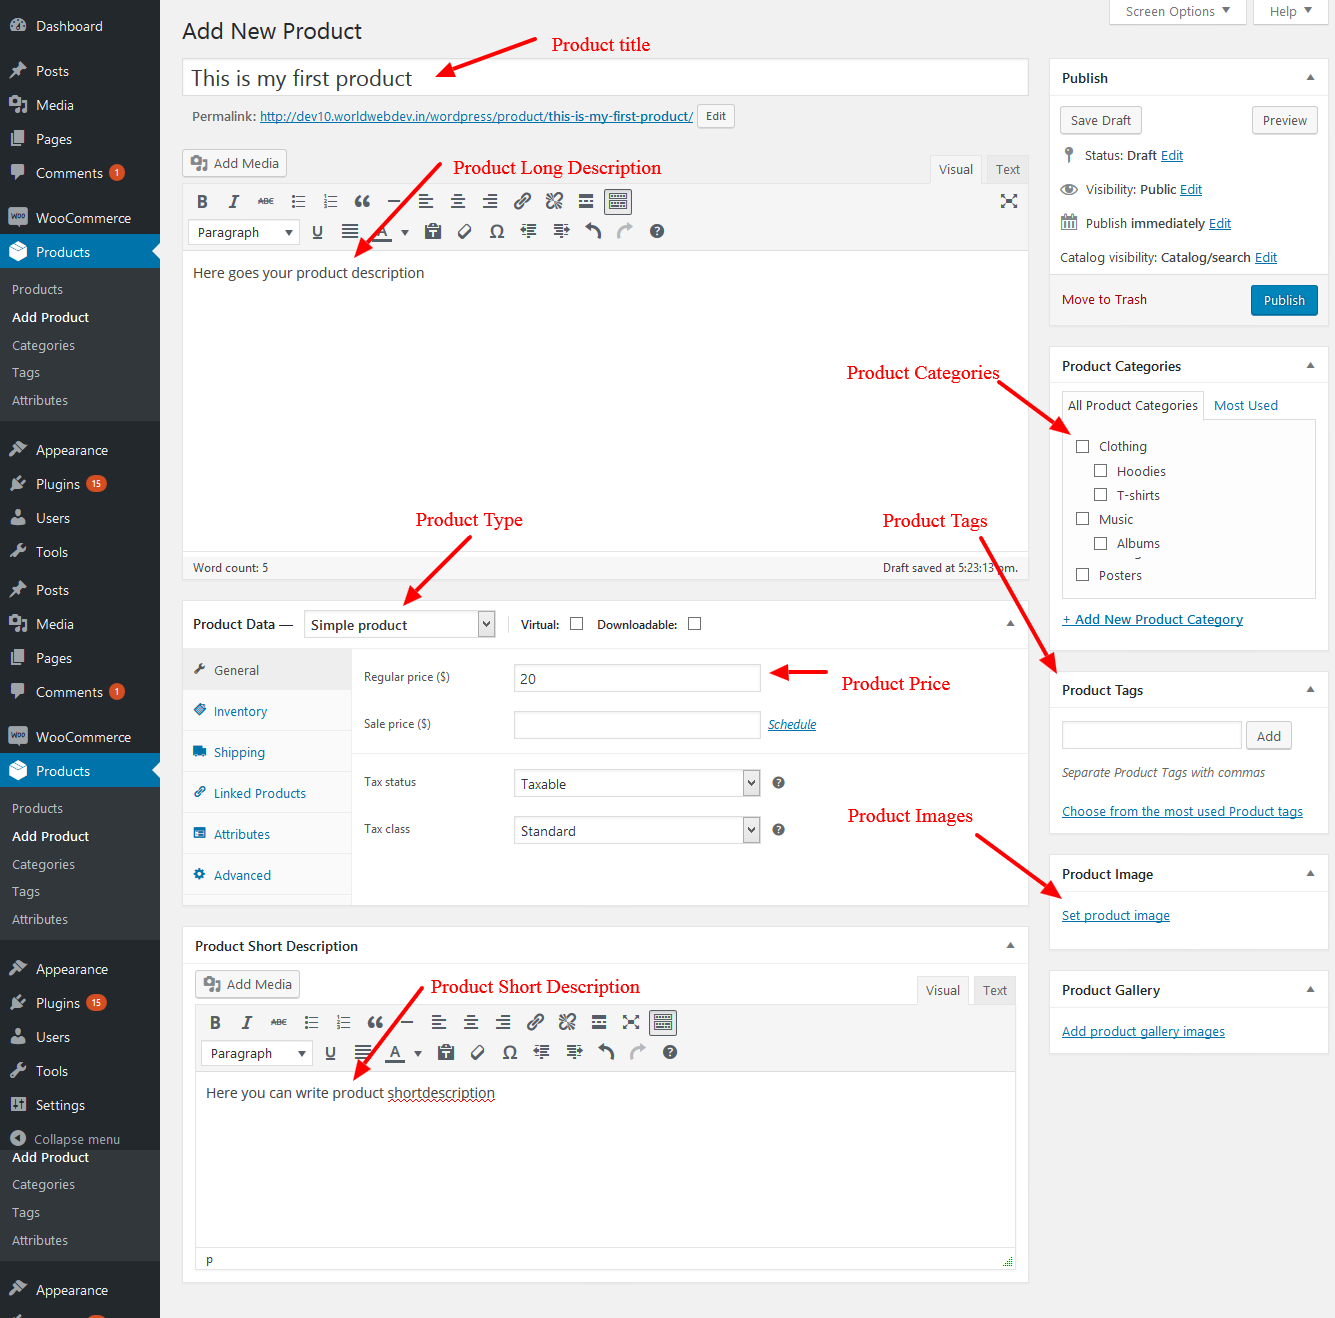Screen dimensions: 1335x1318
Task: Check the Clothing product category
Action: [x=1083, y=446]
